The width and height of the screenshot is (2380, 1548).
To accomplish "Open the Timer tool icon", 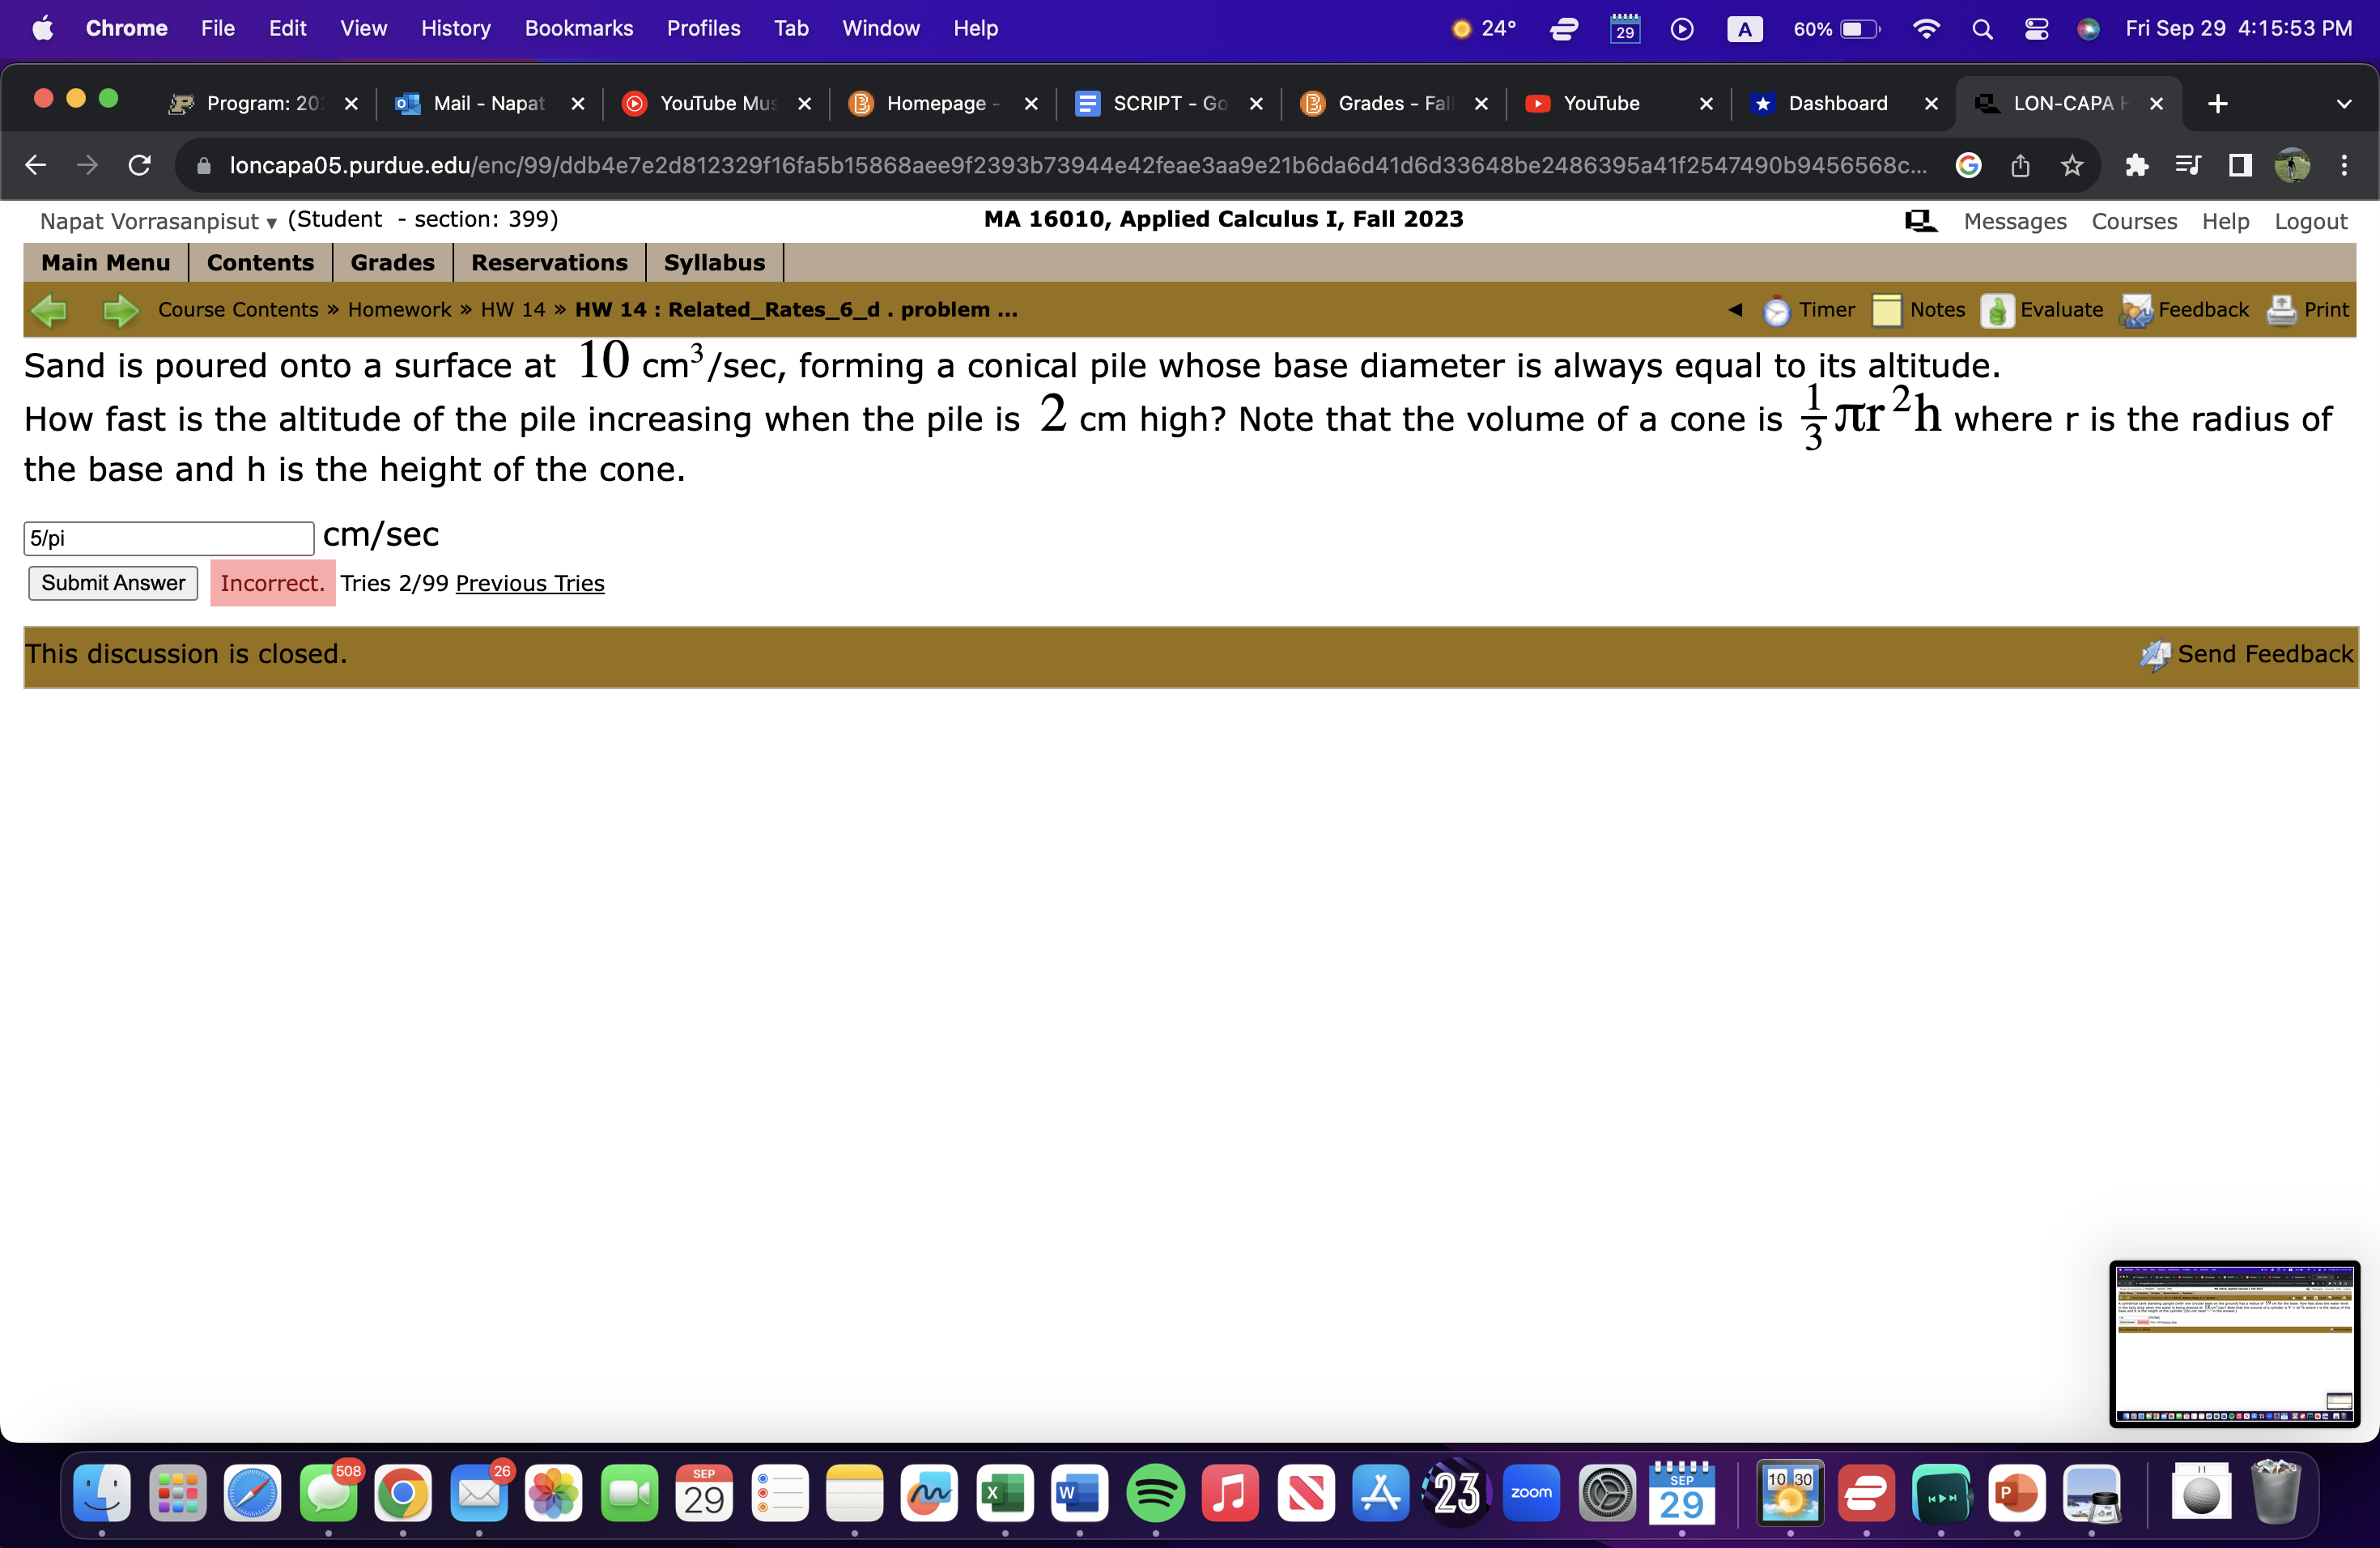I will [1776, 311].
